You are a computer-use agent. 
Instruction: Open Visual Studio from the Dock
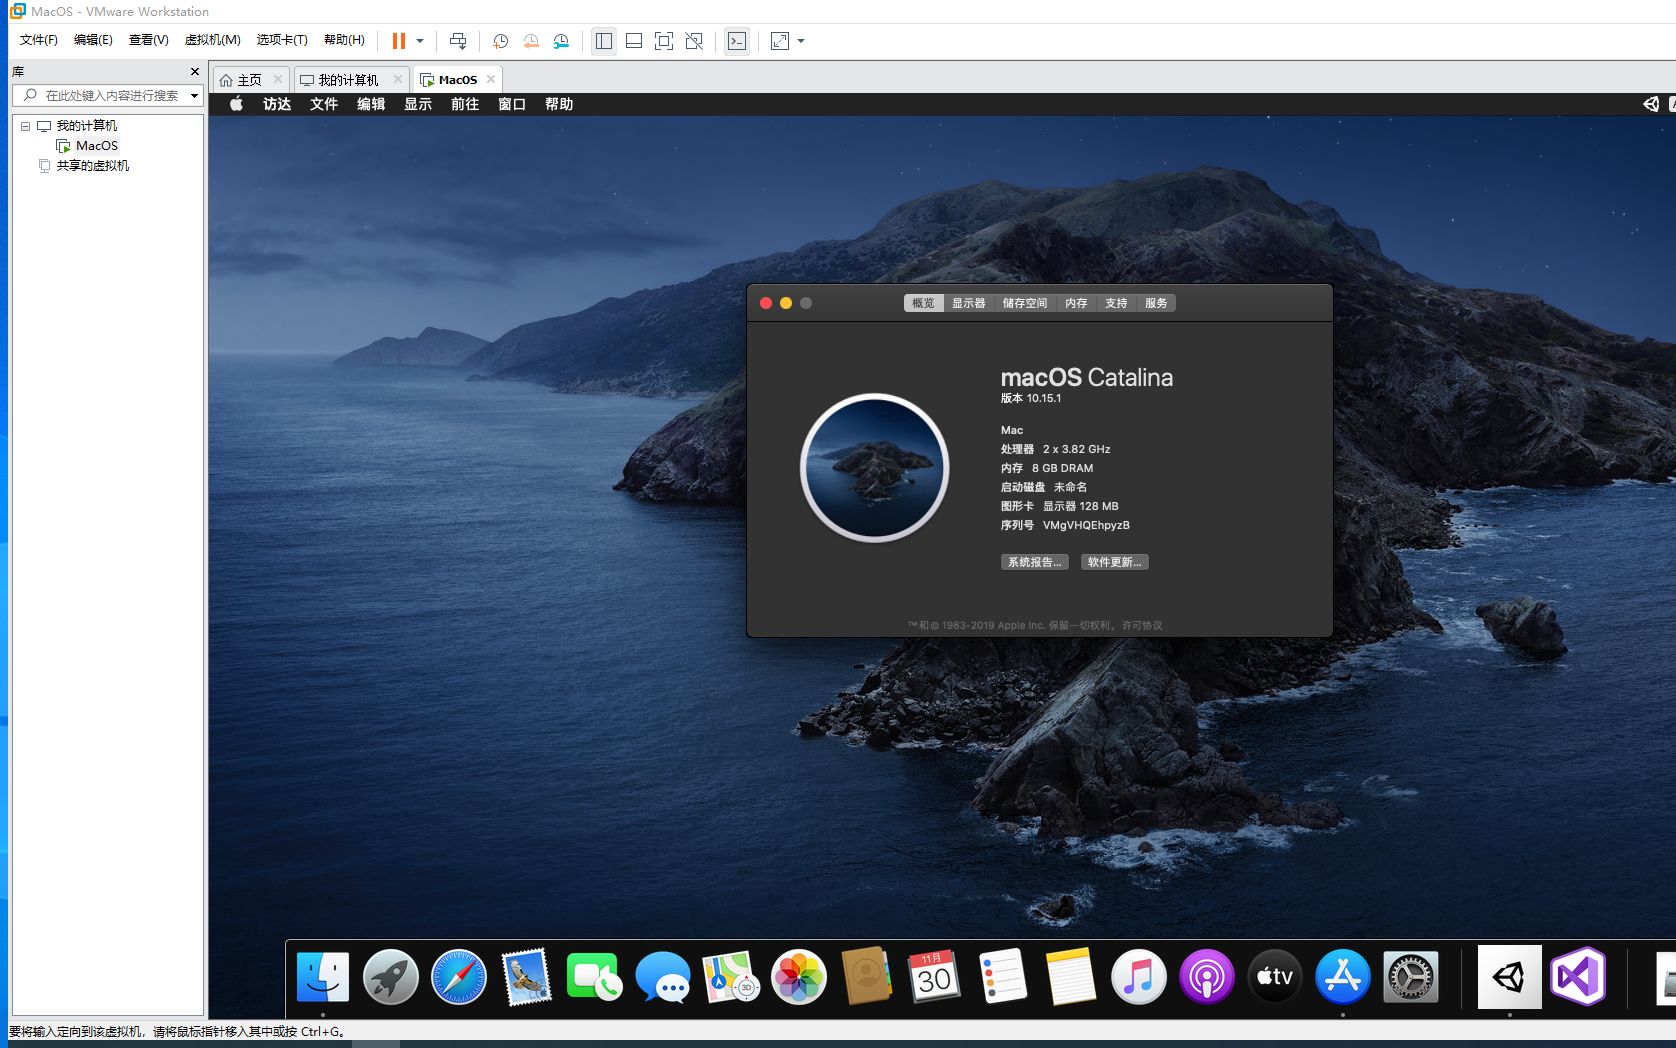[x=1579, y=977]
